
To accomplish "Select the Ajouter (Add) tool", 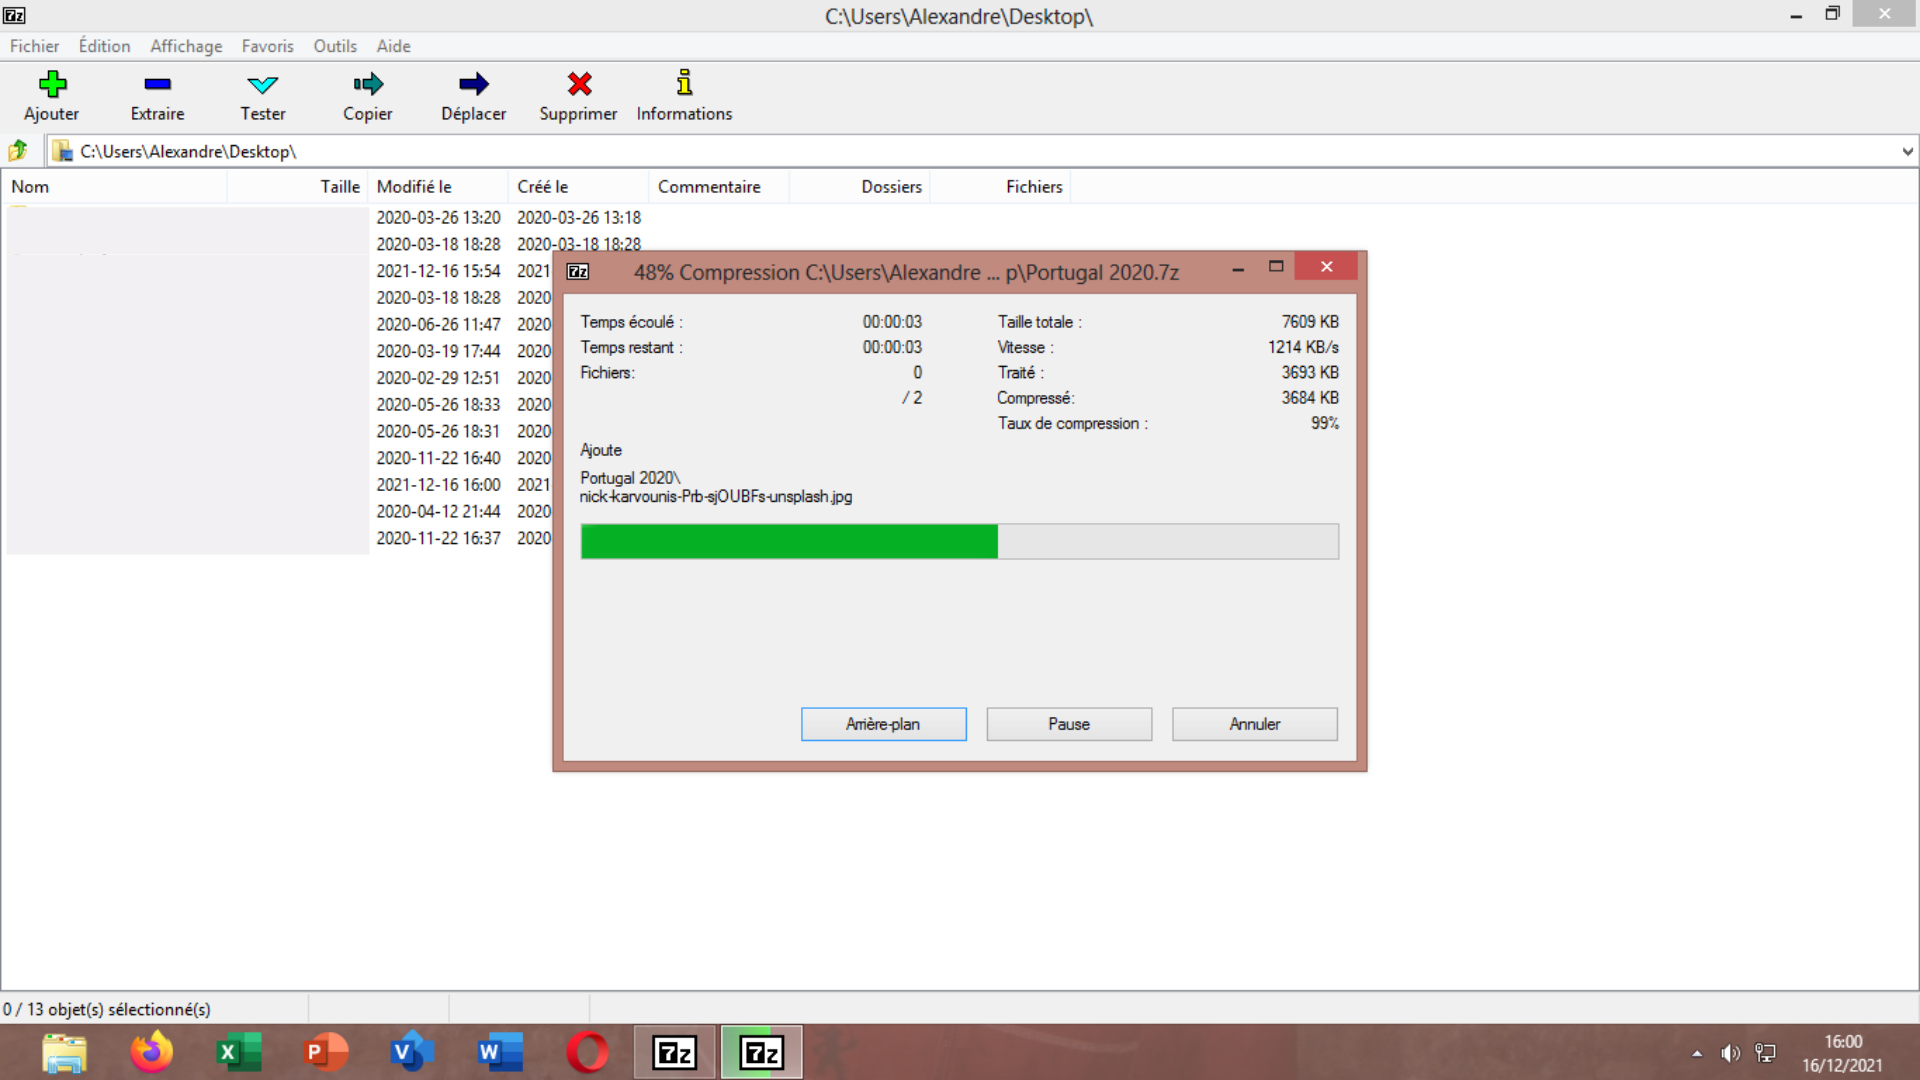I will 51,95.
